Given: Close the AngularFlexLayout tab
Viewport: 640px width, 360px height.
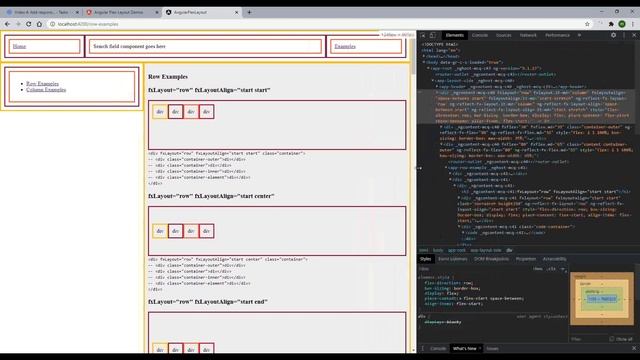Looking at the screenshot, I should point(236,12).
